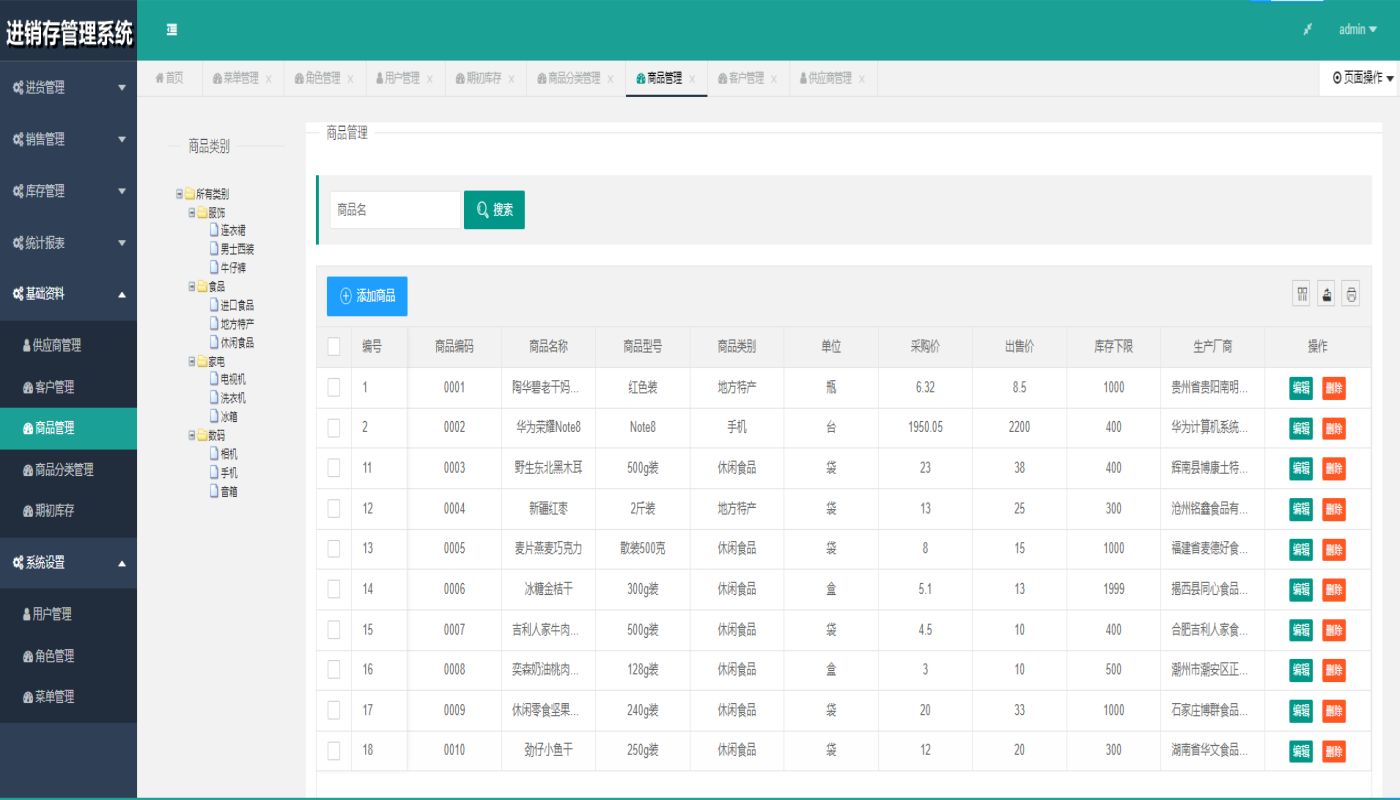Select 音箱 in the category tree
Screen dimensions: 1400x800
(x=229, y=492)
